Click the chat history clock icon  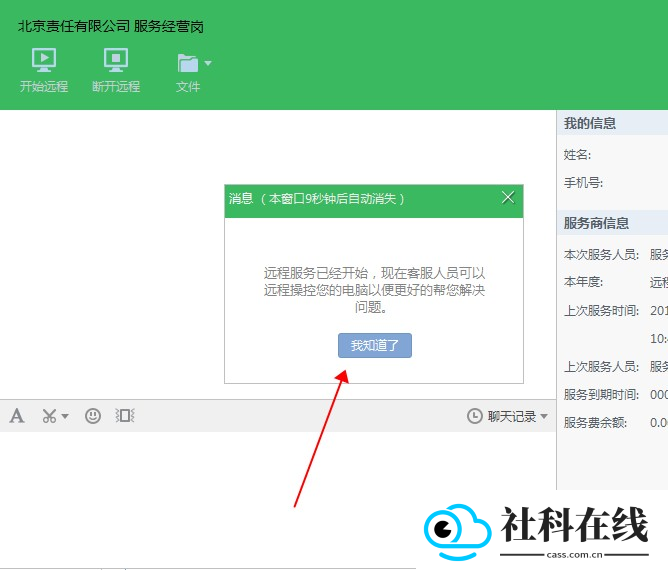(475, 416)
